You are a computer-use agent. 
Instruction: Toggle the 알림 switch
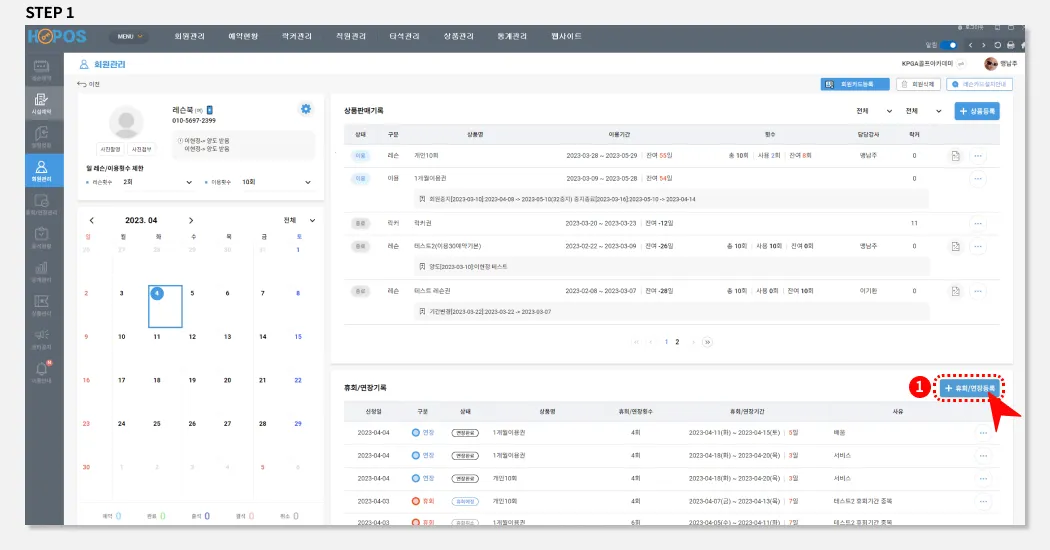pyautogui.click(x=948, y=45)
